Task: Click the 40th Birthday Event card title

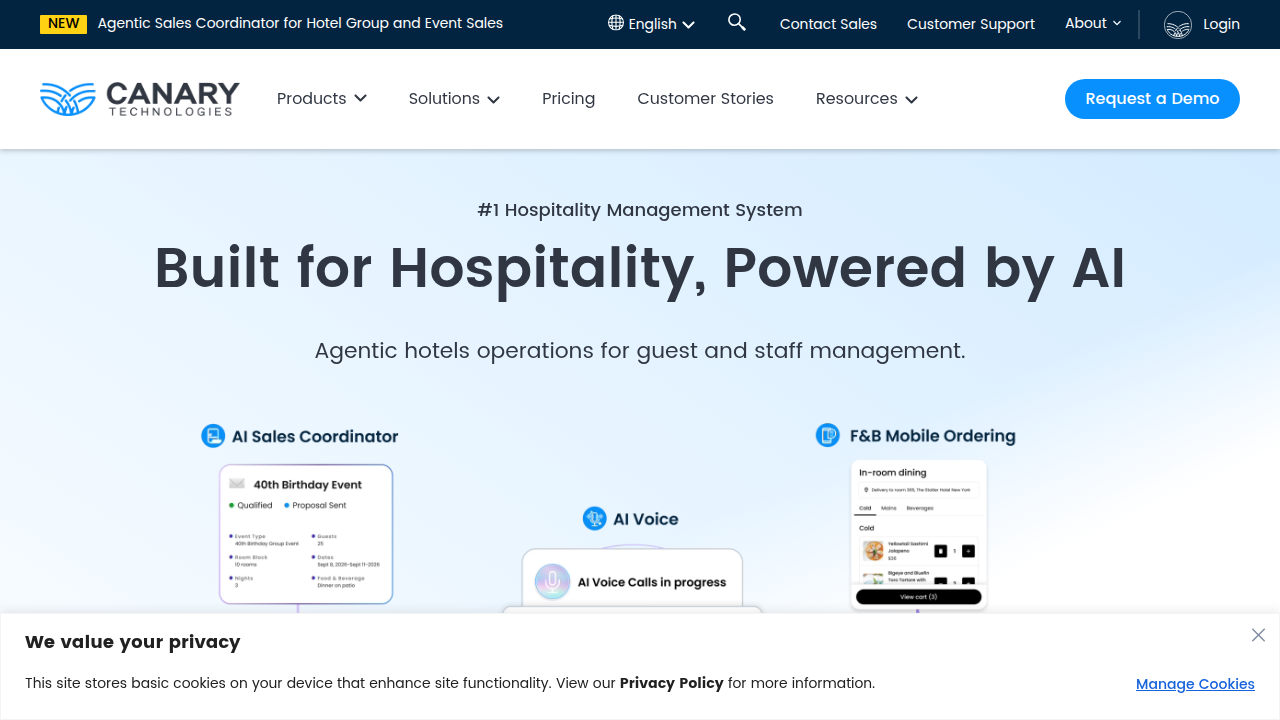Action: pos(307,484)
